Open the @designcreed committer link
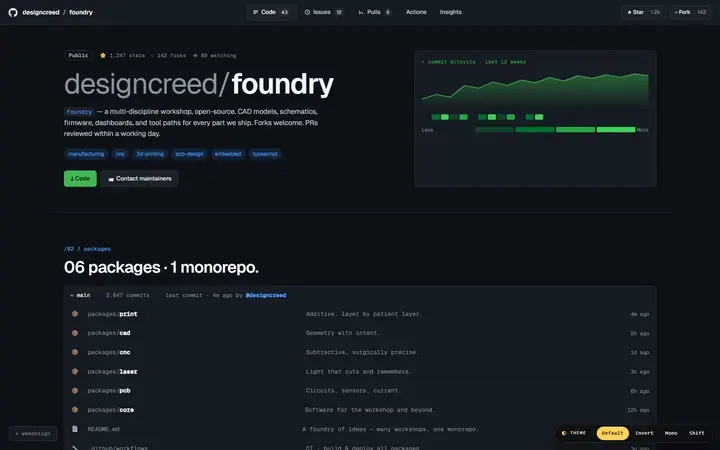This screenshot has width=720, height=450. pos(266,295)
